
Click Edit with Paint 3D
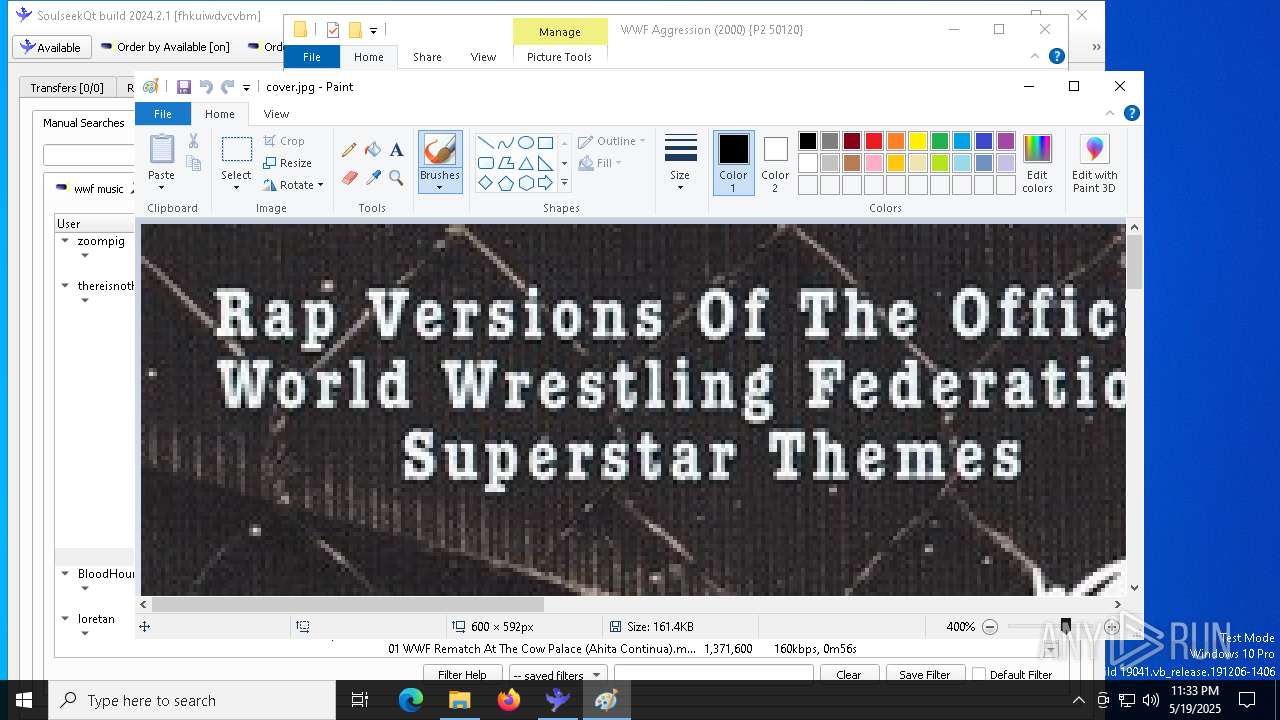point(1094,163)
